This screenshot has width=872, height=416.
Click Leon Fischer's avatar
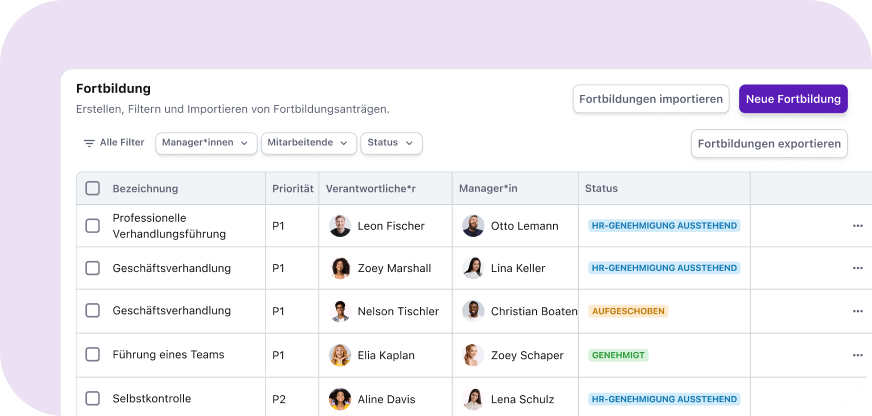(340, 226)
